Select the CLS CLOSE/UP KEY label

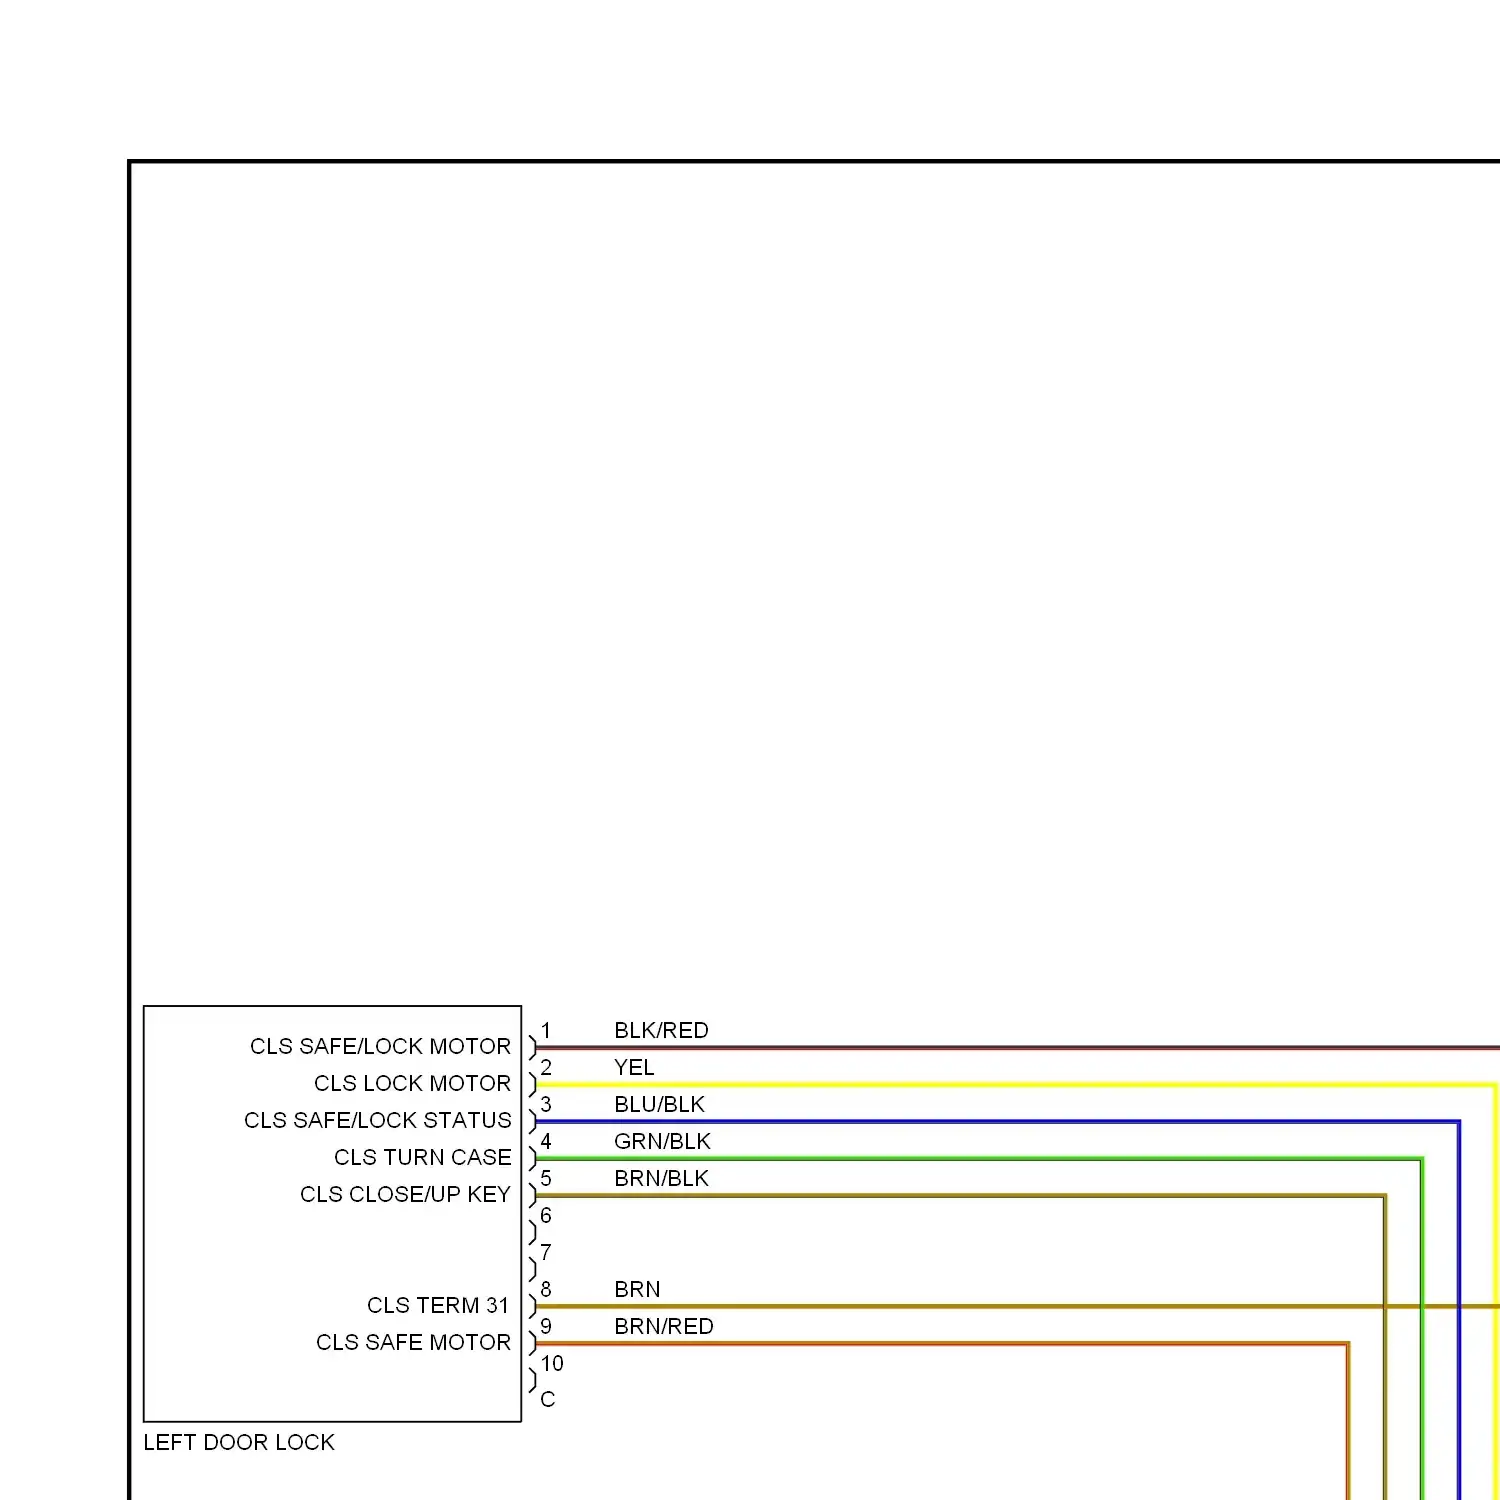tap(405, 1194)
